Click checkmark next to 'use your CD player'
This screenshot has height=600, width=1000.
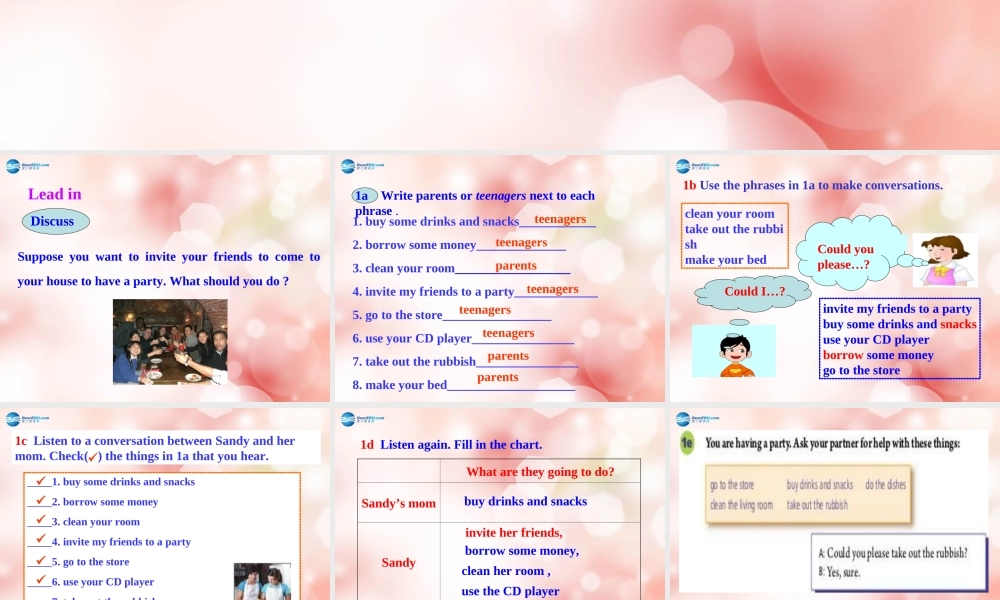click(41, 580)
